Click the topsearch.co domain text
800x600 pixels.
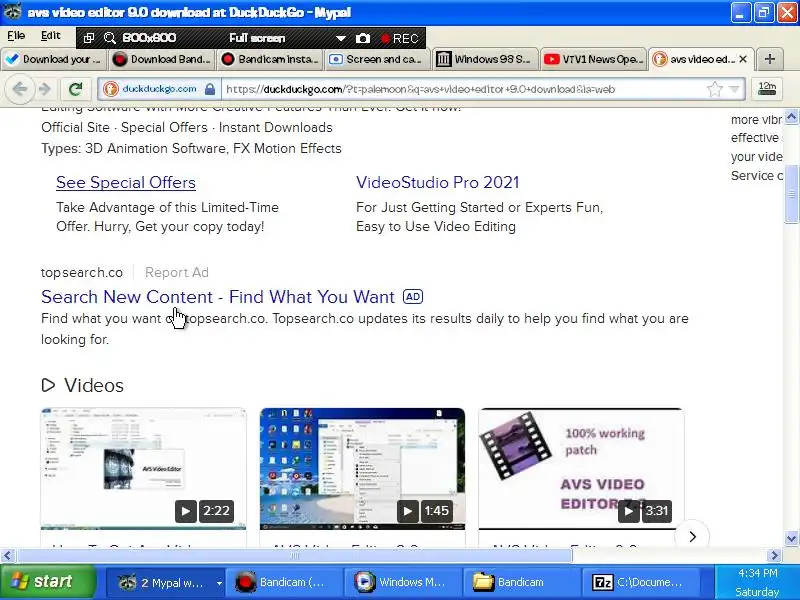82,272
